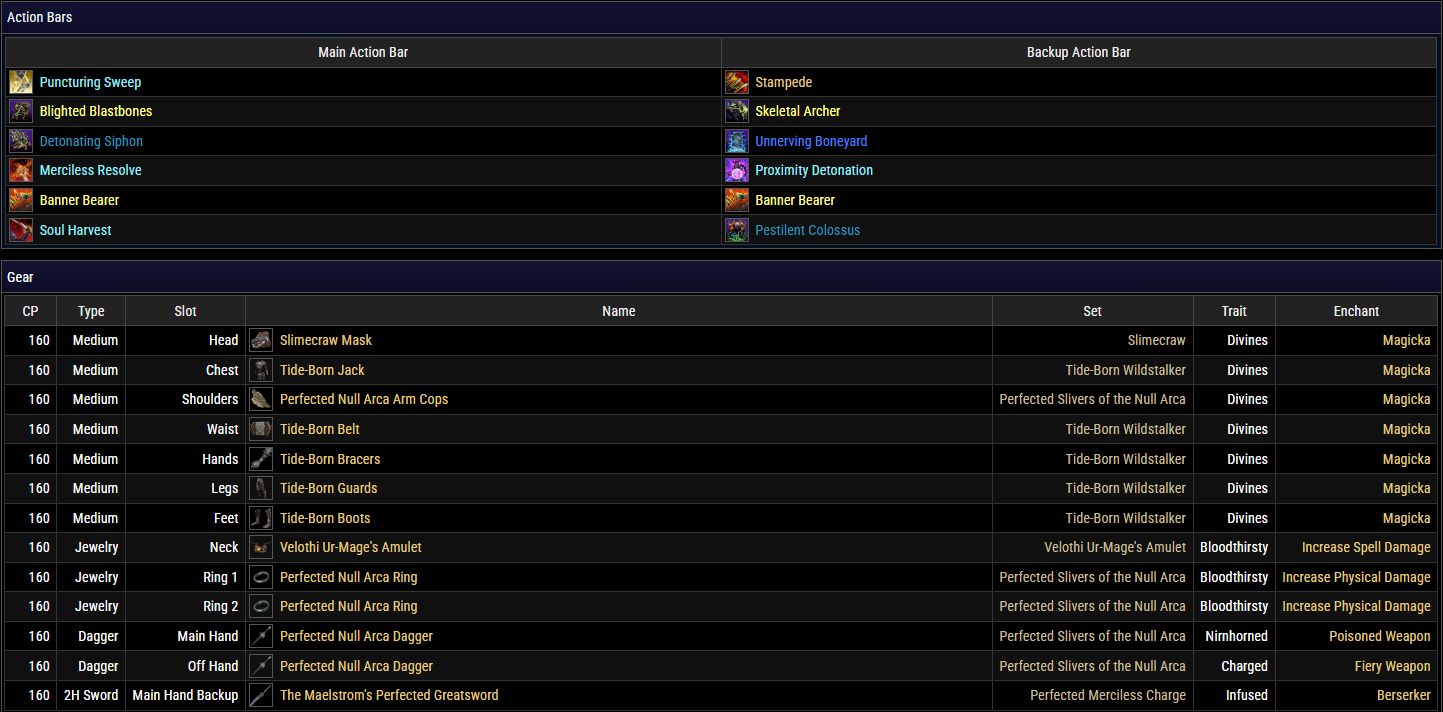Click the Skeletal Archer skill icon
Image resolution: width=1443 pixels, height=712 pixels.
click(x=737, y=111)
